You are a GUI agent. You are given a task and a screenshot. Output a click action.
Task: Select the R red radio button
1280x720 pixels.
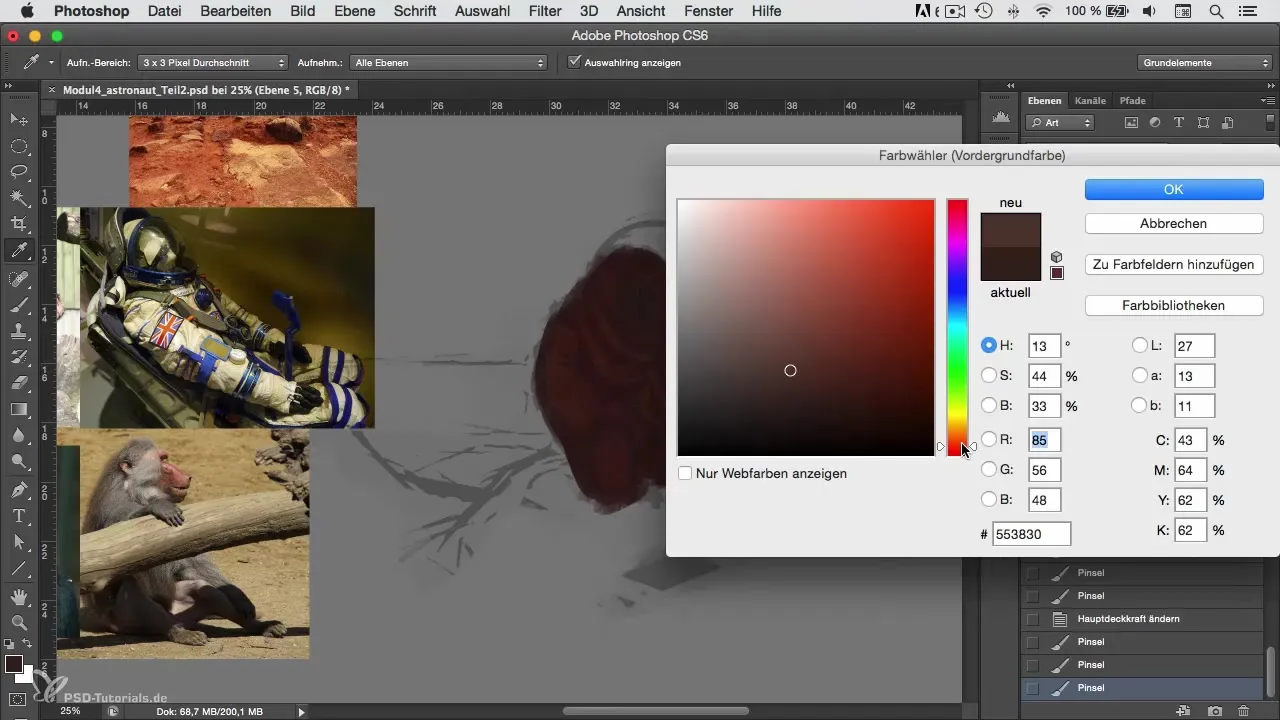click(x=989, y=438)
